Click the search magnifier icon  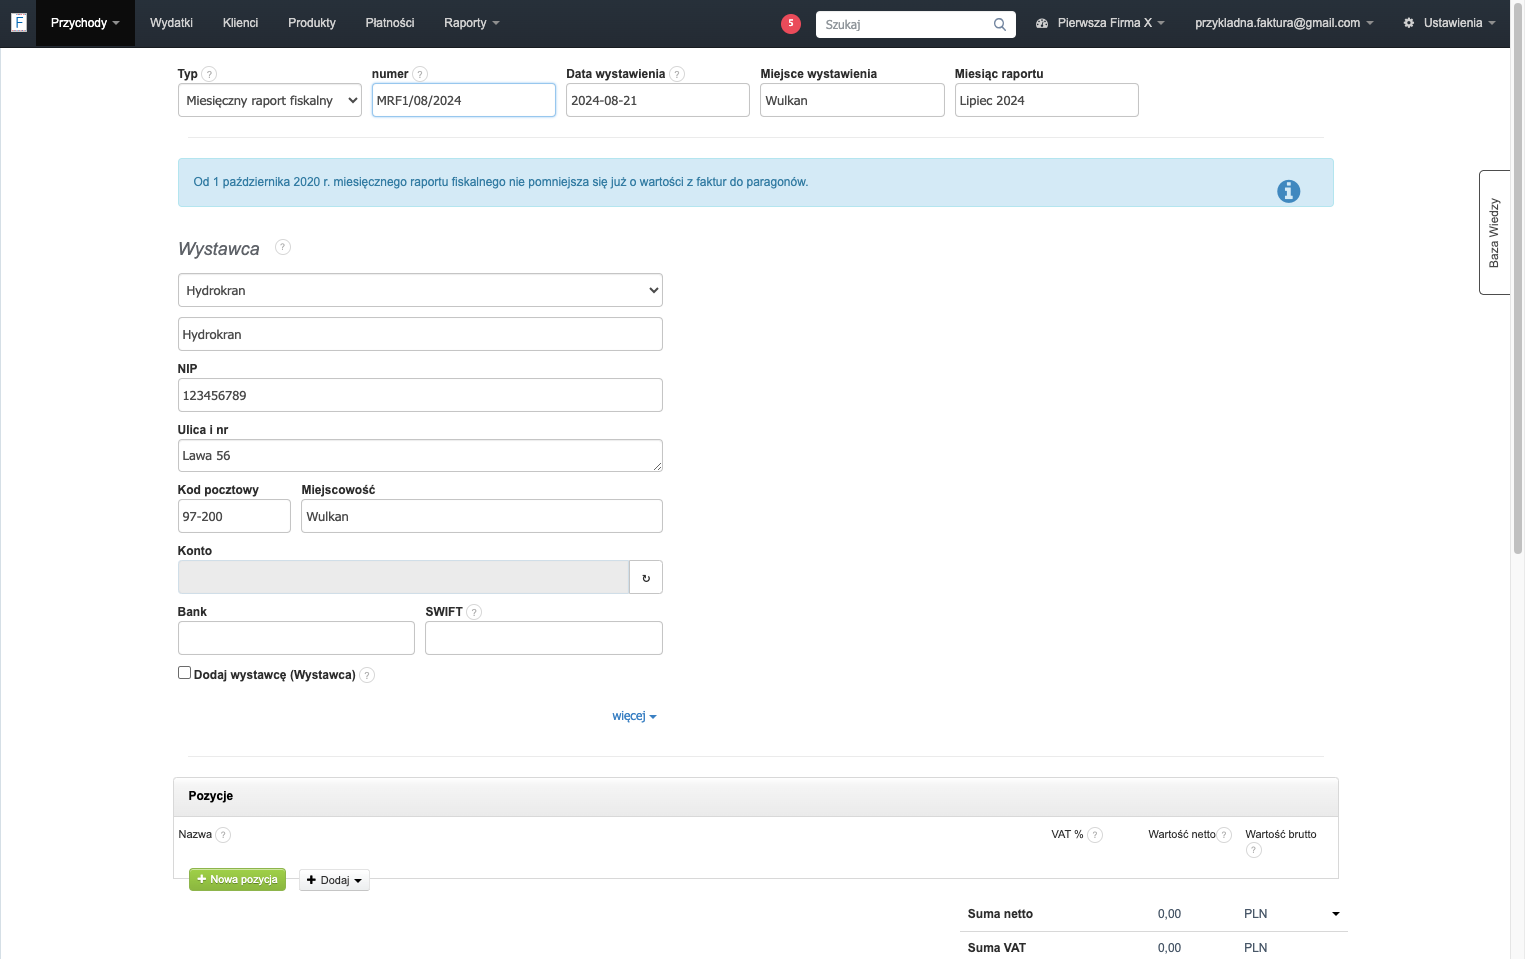point(999,24)
